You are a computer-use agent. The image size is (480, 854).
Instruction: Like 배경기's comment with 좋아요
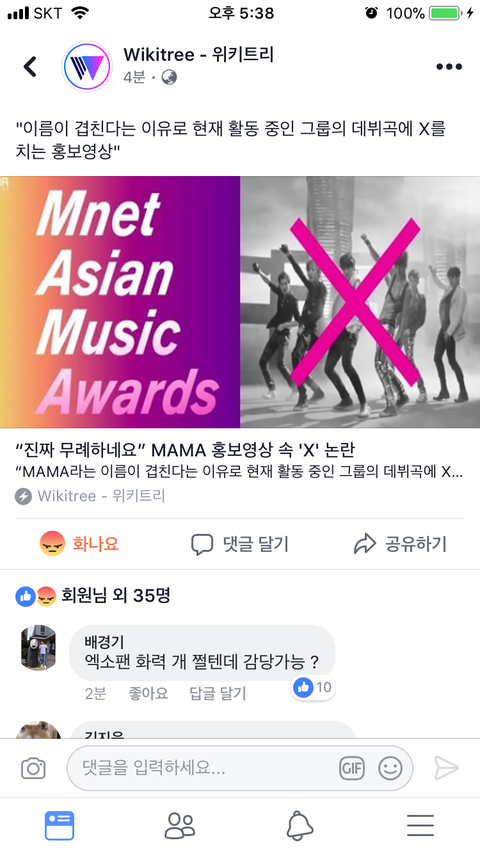pos(148,693)
